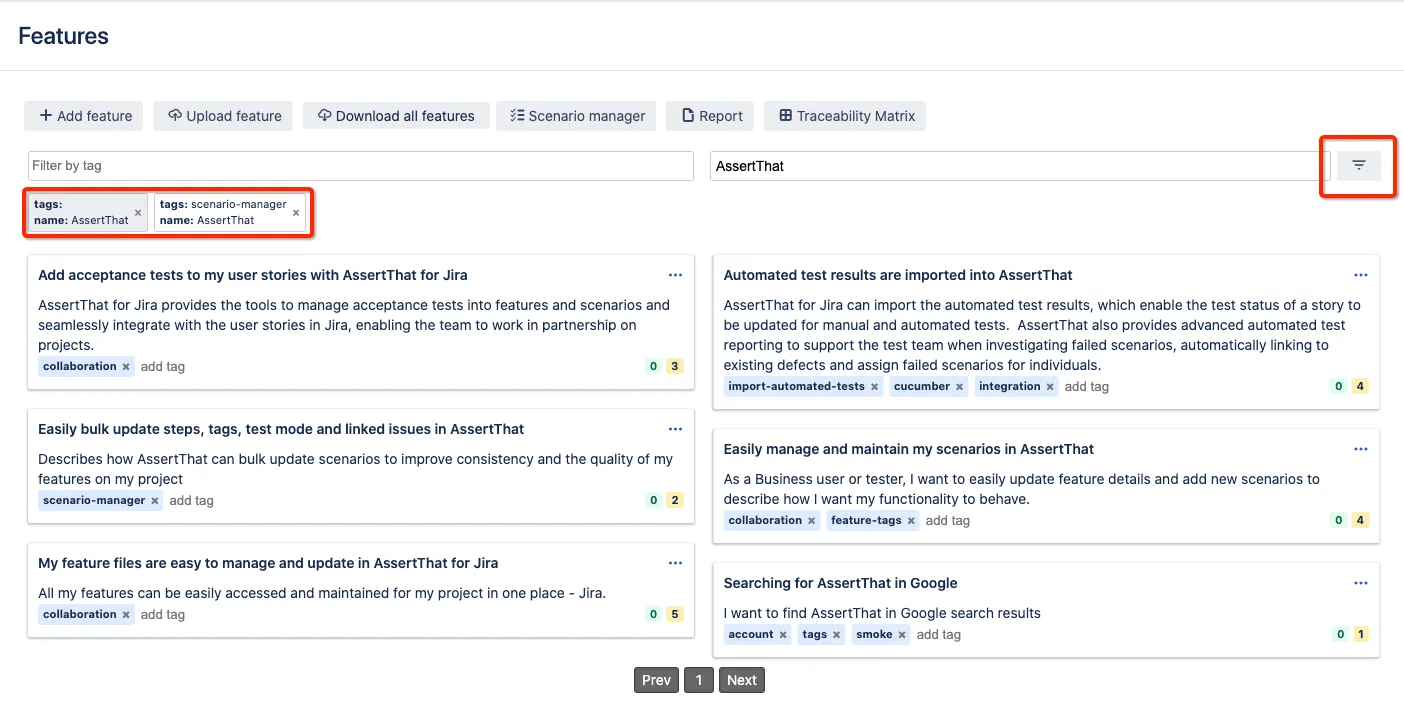
Task: Open 'Add acceptance tests to my user stories' feature
Action: coord(252,275)
